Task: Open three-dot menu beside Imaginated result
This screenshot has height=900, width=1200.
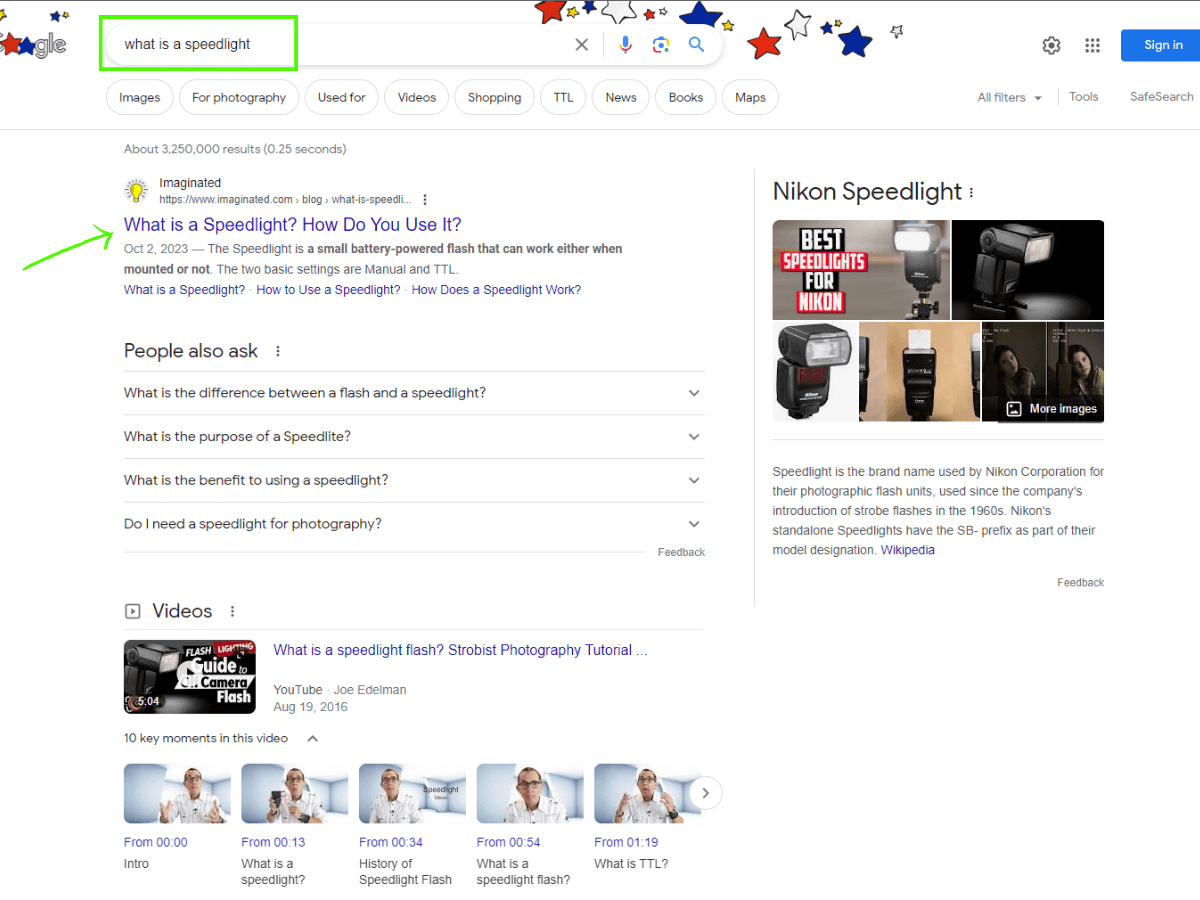Action: point(425,200)
